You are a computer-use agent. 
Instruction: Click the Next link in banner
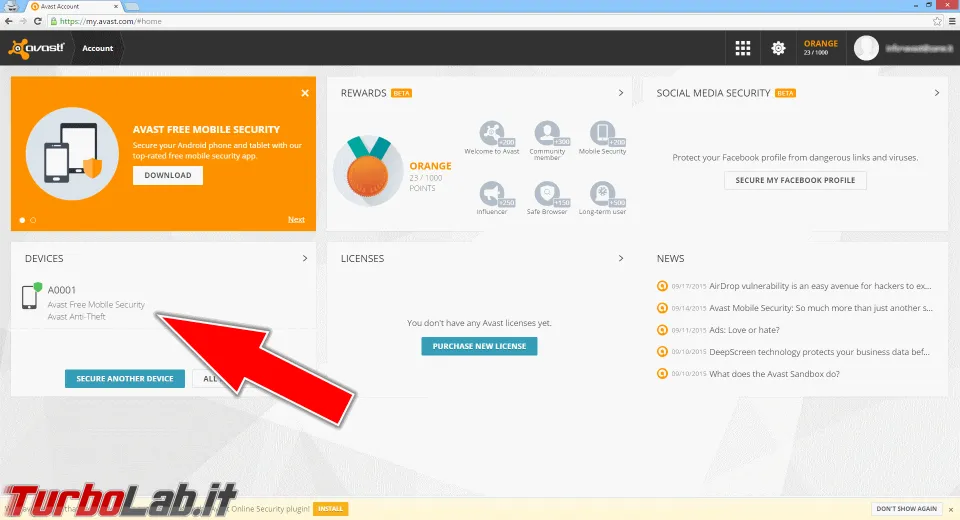[296, 219]
